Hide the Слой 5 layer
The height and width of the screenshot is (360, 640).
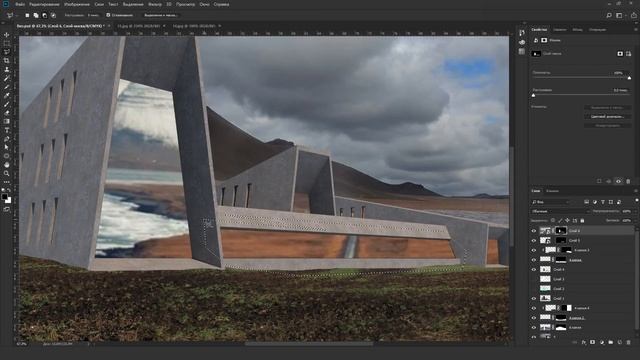tap(534, 240)
